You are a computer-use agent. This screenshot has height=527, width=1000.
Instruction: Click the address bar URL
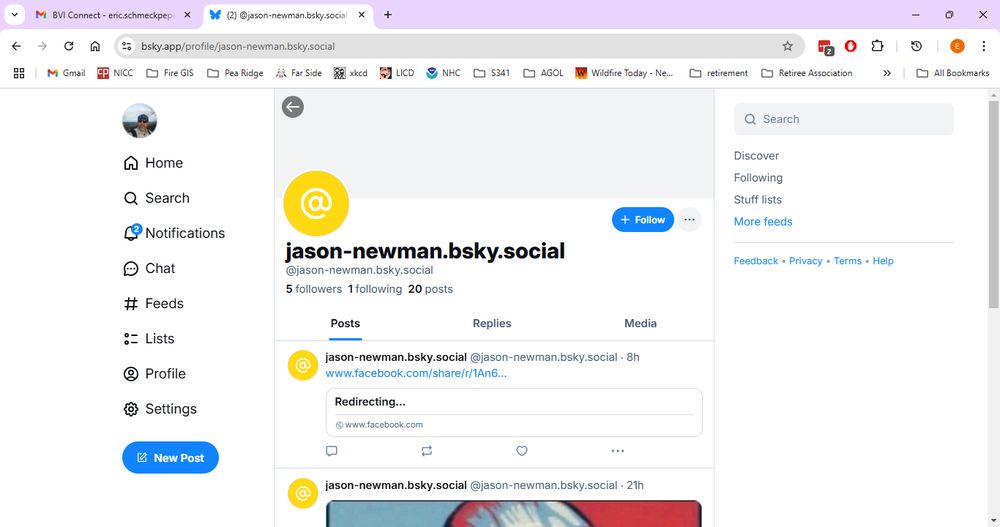pos(238,46)
